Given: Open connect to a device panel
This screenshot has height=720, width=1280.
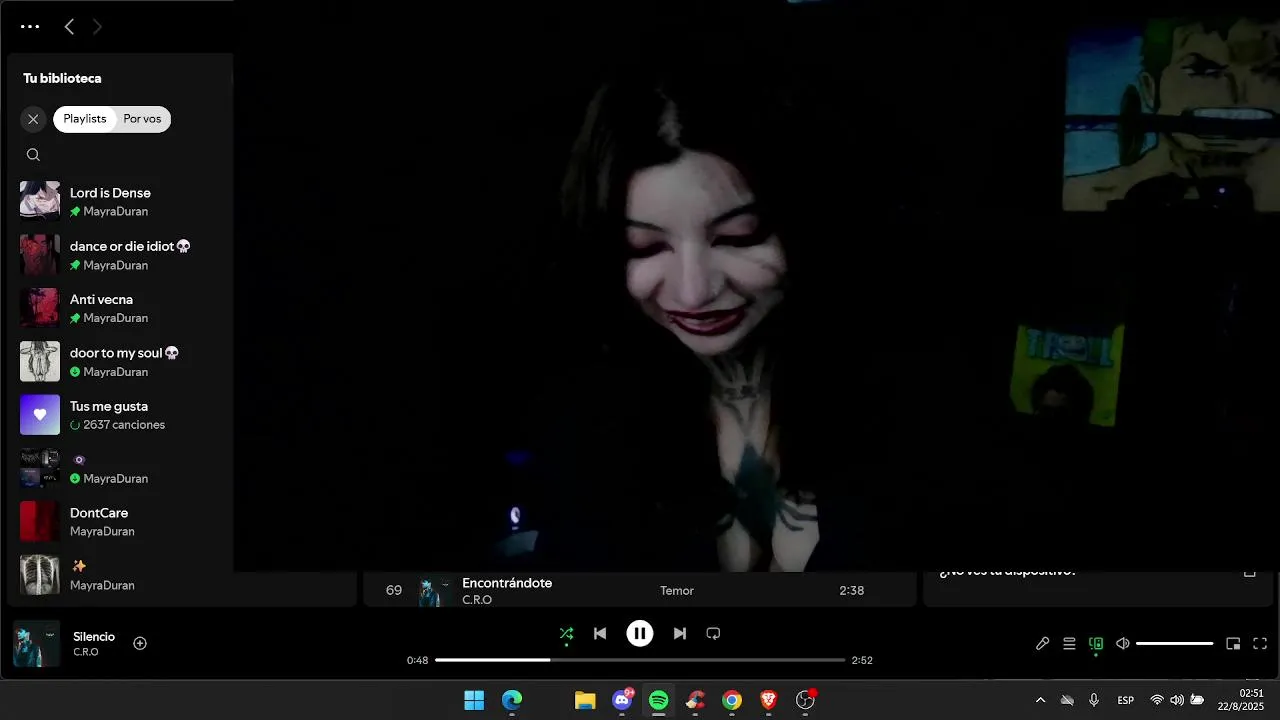Looking at the screenshot, I should point(1096,644).
